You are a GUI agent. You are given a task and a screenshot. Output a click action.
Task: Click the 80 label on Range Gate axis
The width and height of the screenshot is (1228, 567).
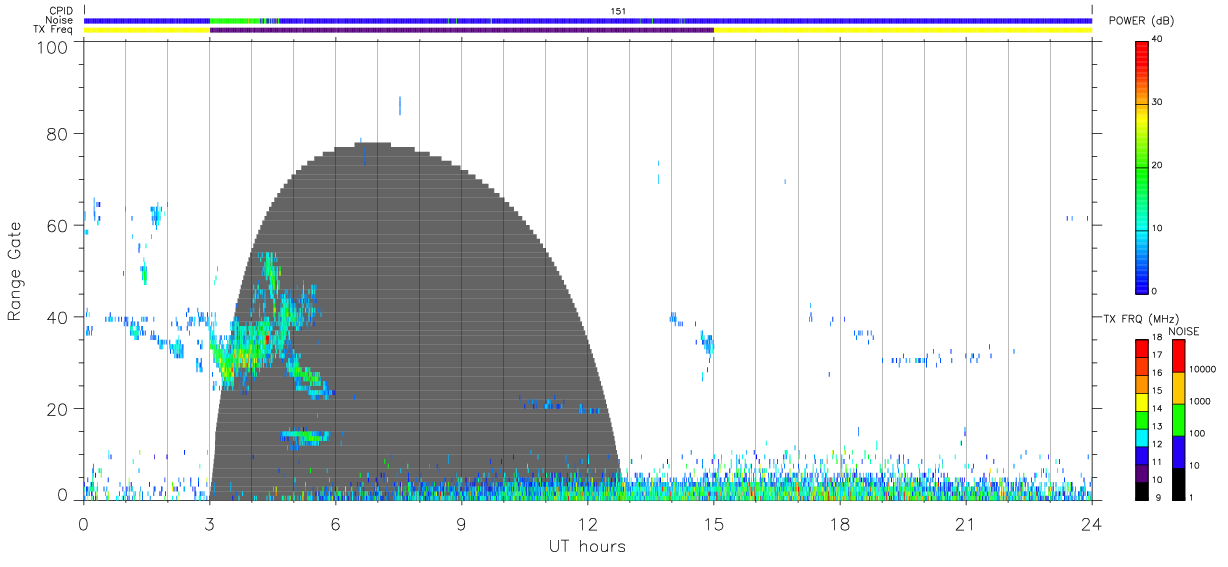tap(55, 134)
